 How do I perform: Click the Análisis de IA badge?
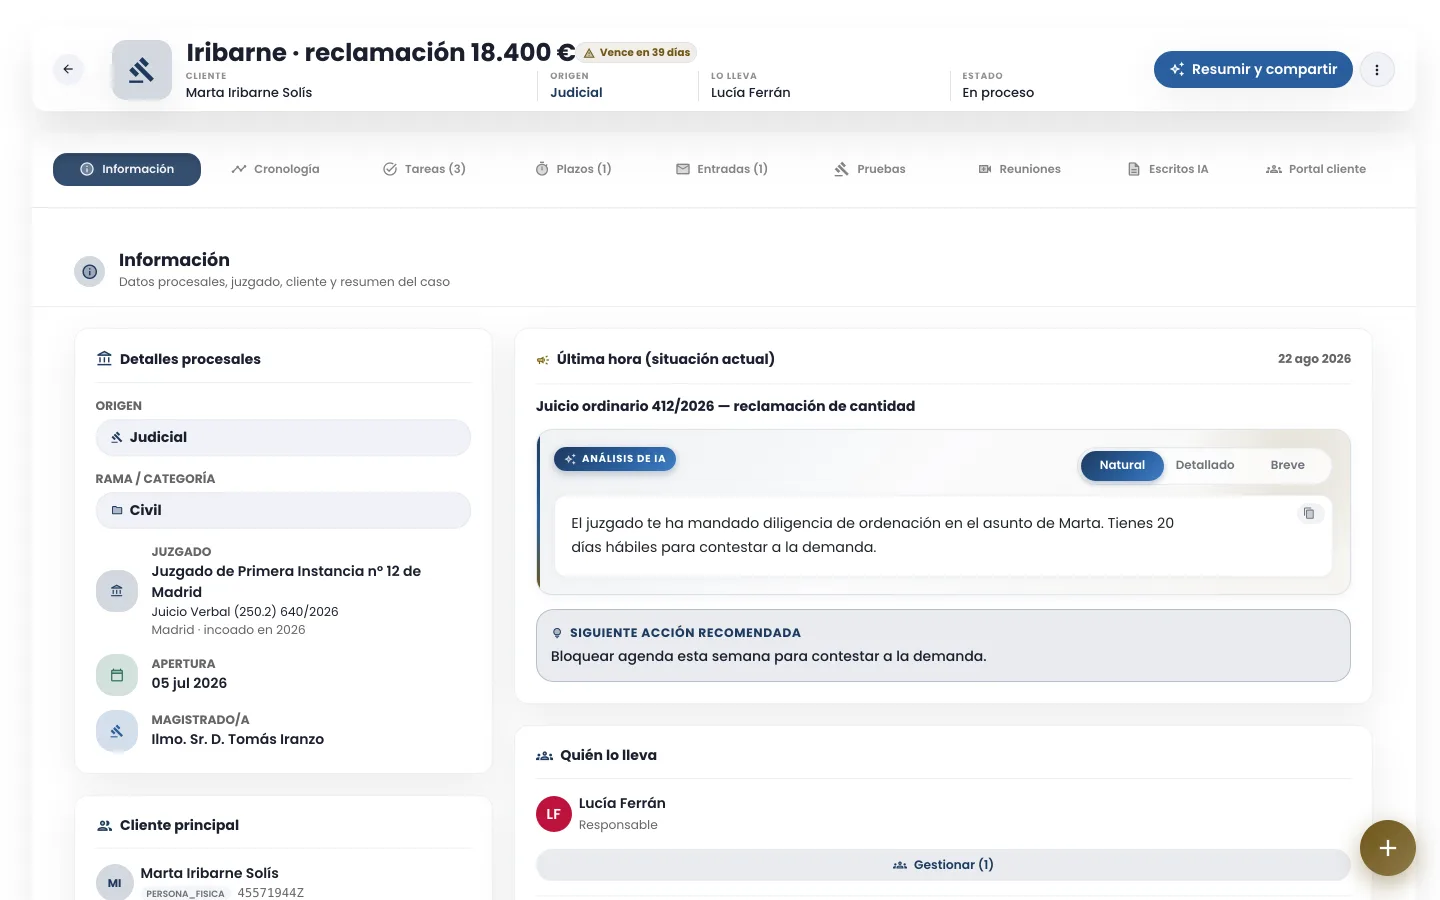(615, 459)
